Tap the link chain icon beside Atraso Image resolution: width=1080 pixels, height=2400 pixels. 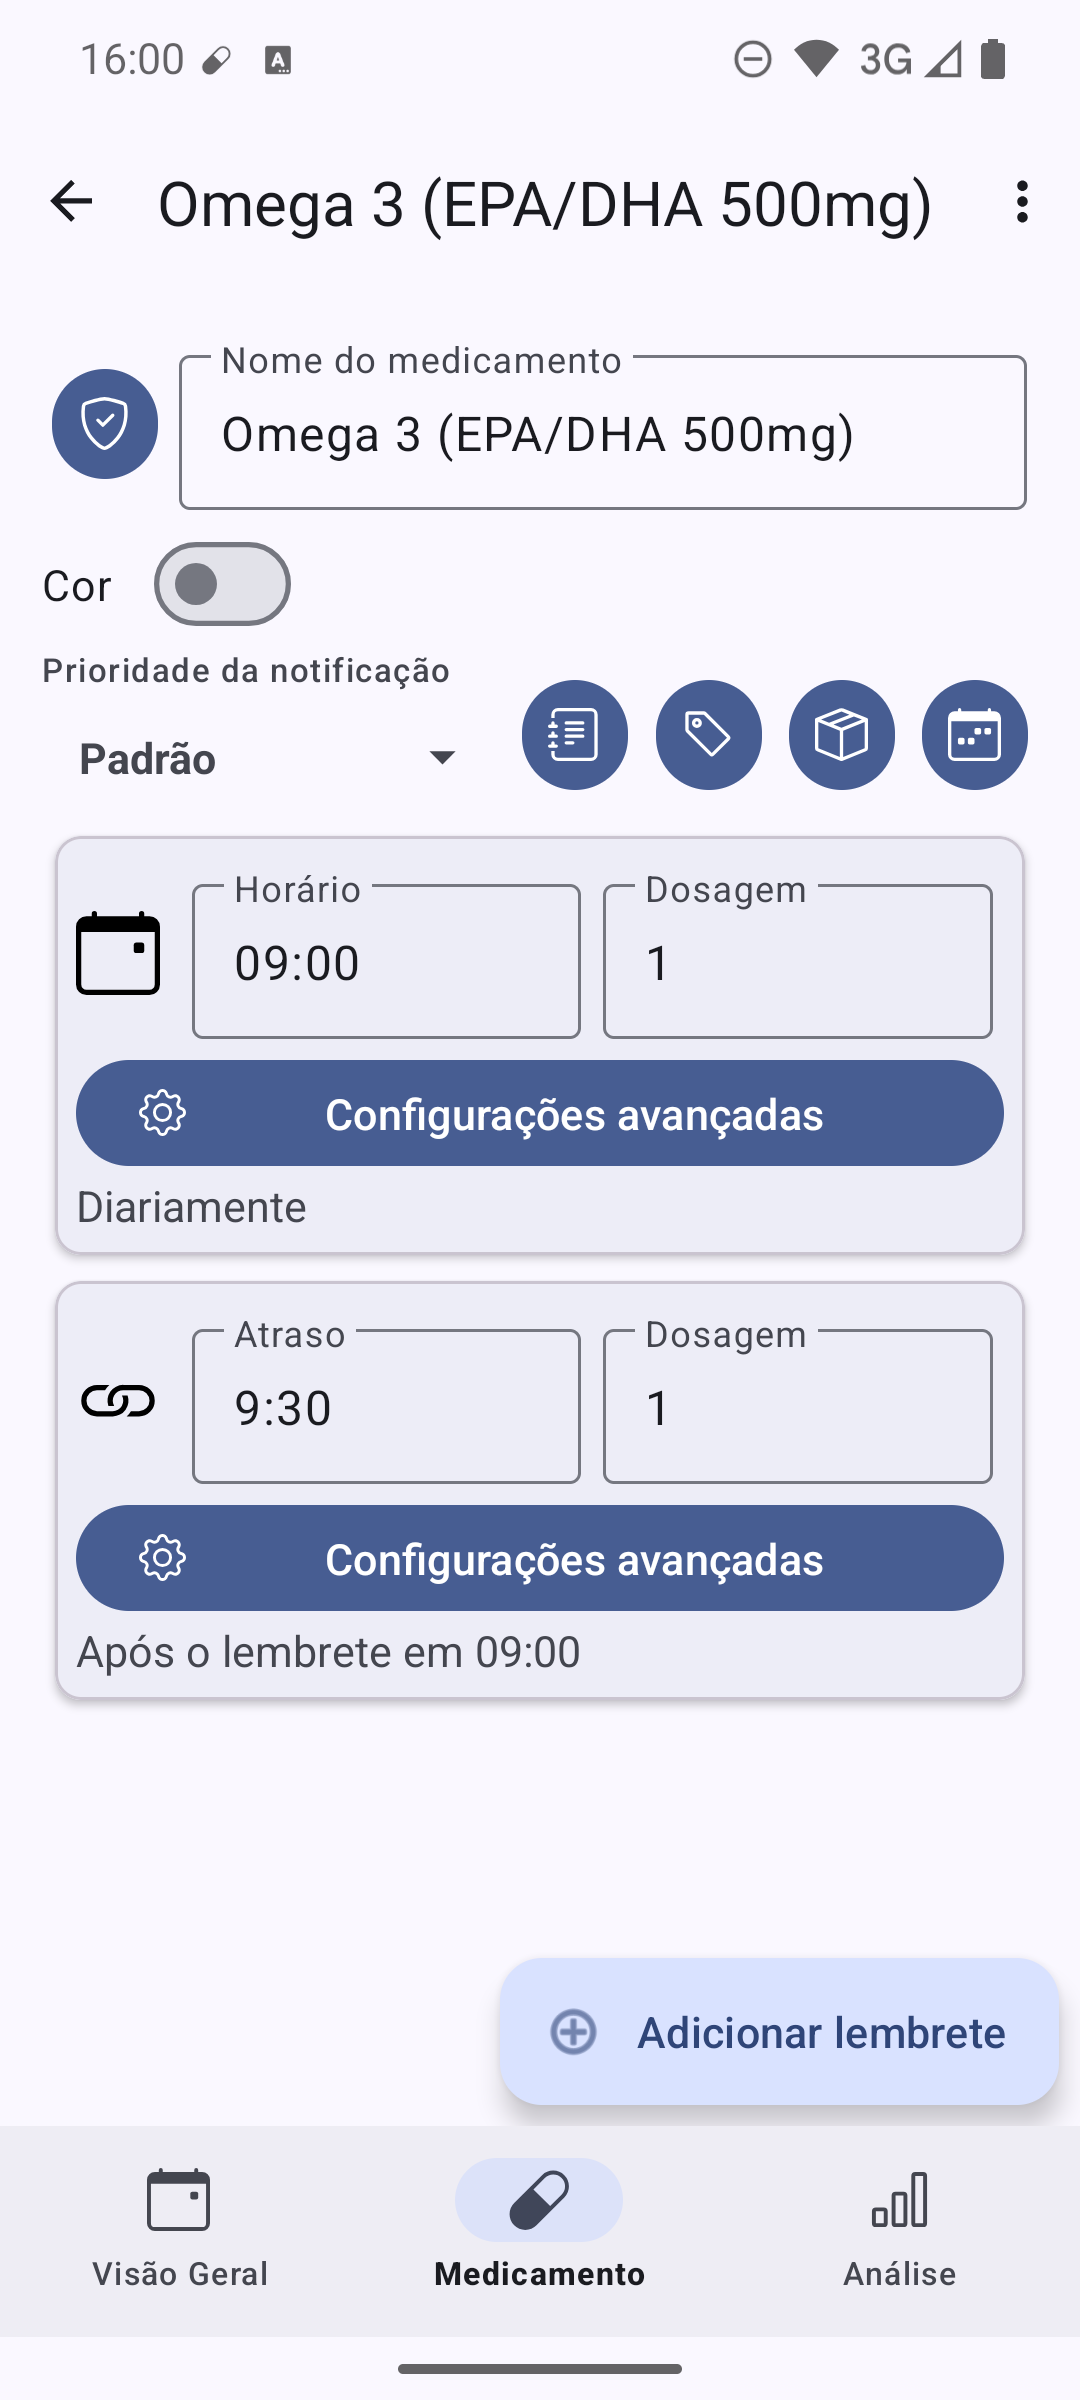[x=118, y=1401]
